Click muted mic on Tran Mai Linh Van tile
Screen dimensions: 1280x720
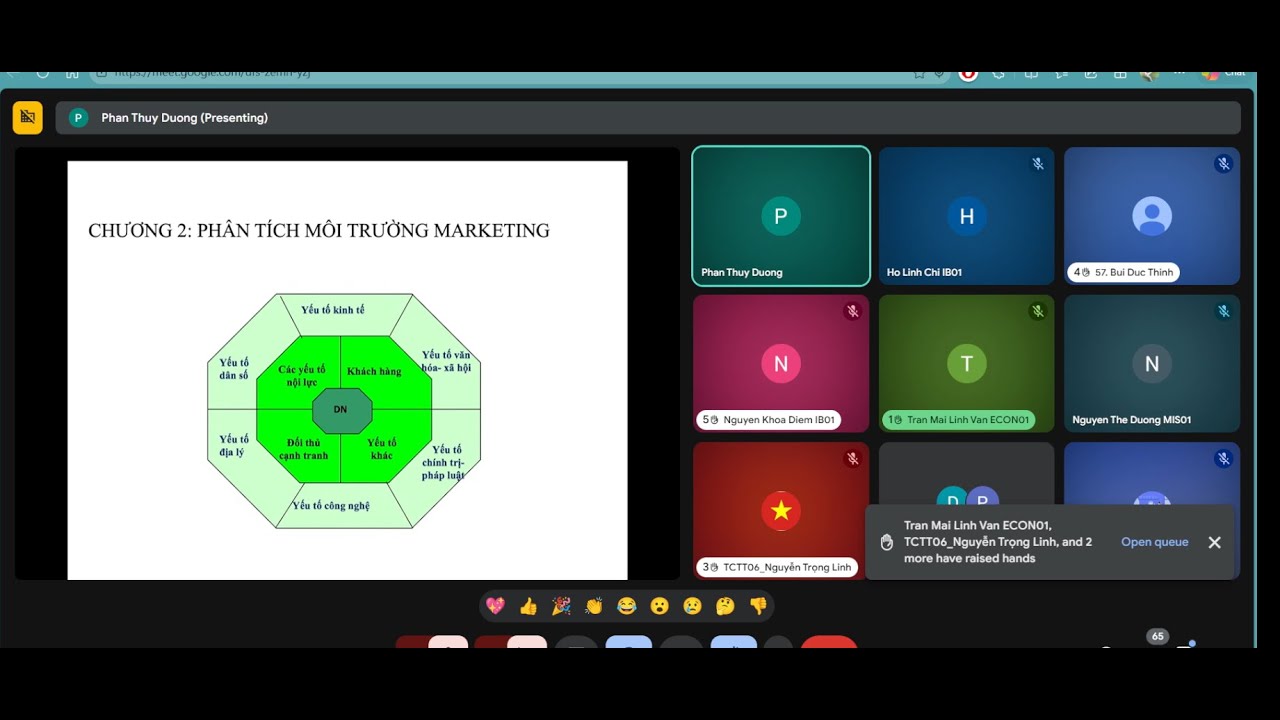pos(1038,311)
